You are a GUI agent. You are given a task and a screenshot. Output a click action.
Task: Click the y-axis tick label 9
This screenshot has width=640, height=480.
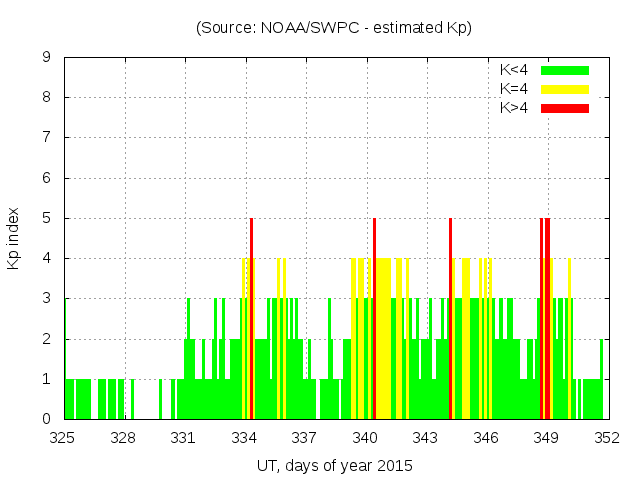coord(47,58)
